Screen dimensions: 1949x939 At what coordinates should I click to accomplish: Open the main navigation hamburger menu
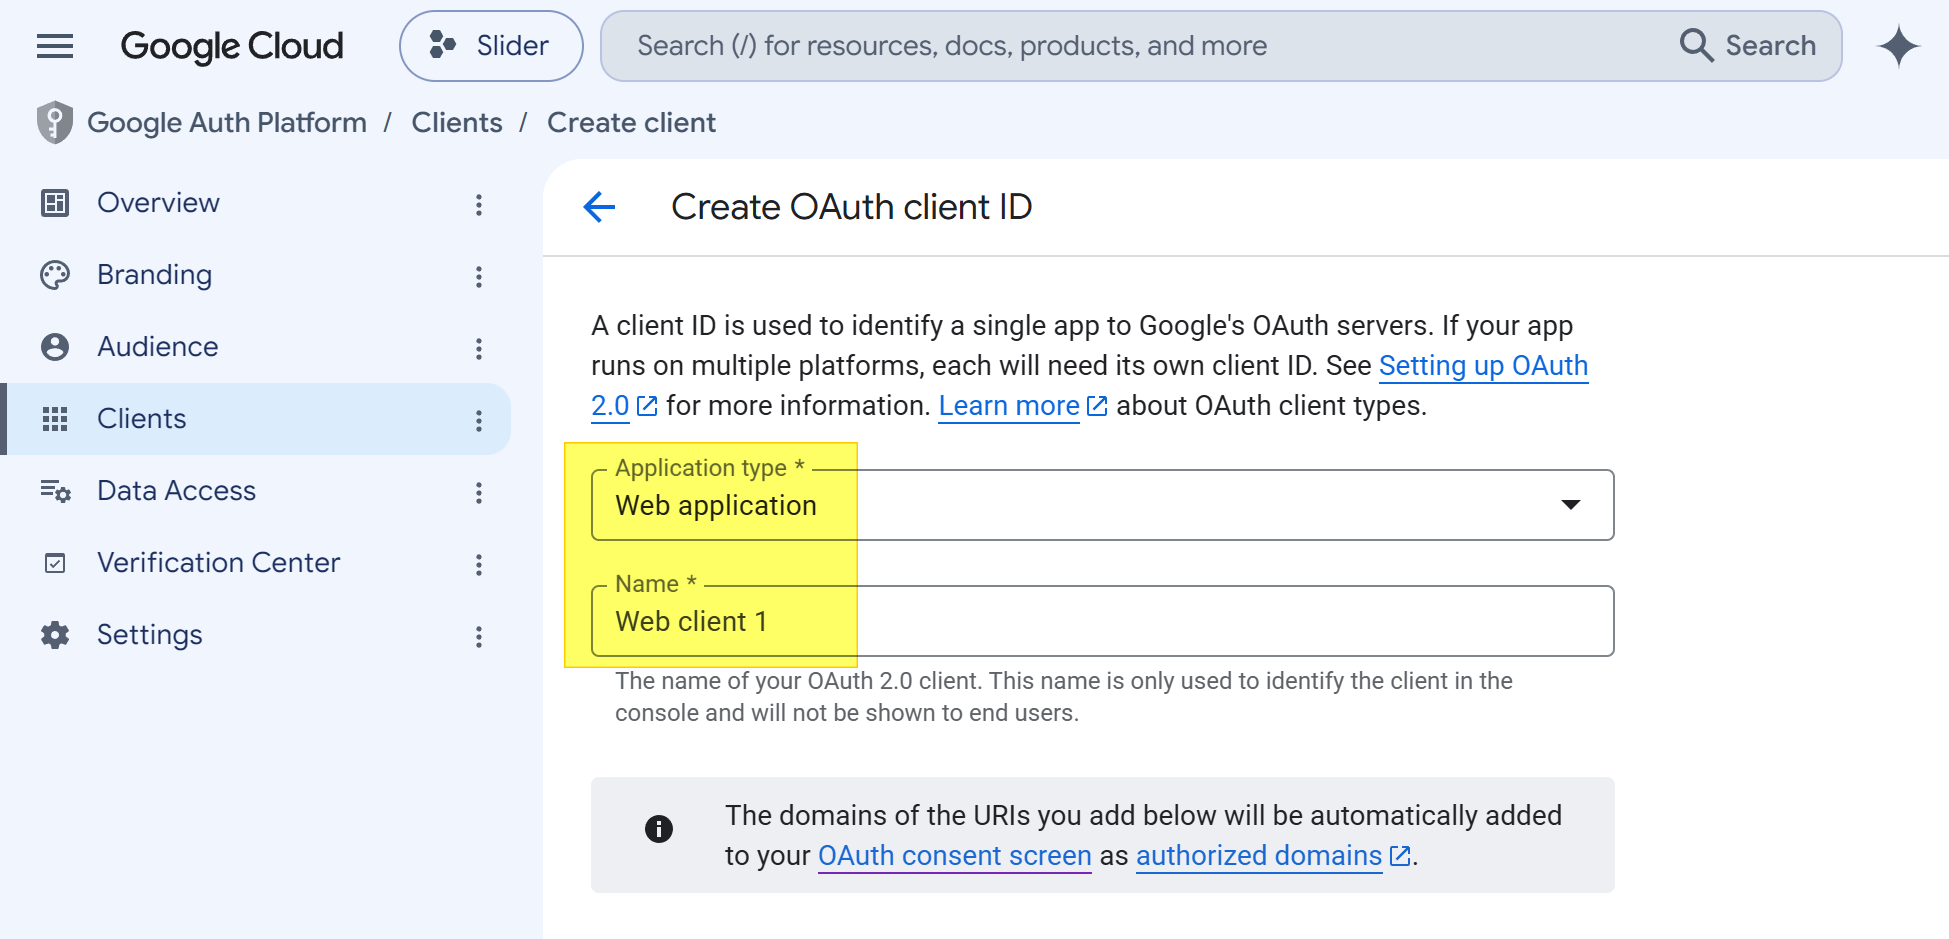point(55,46)
